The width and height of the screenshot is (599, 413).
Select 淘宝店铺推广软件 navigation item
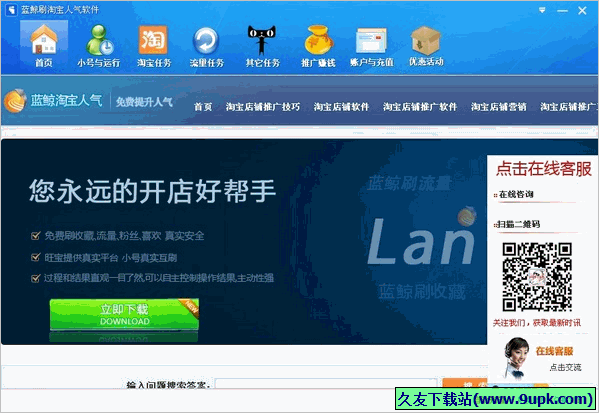(x=420, y=107)
